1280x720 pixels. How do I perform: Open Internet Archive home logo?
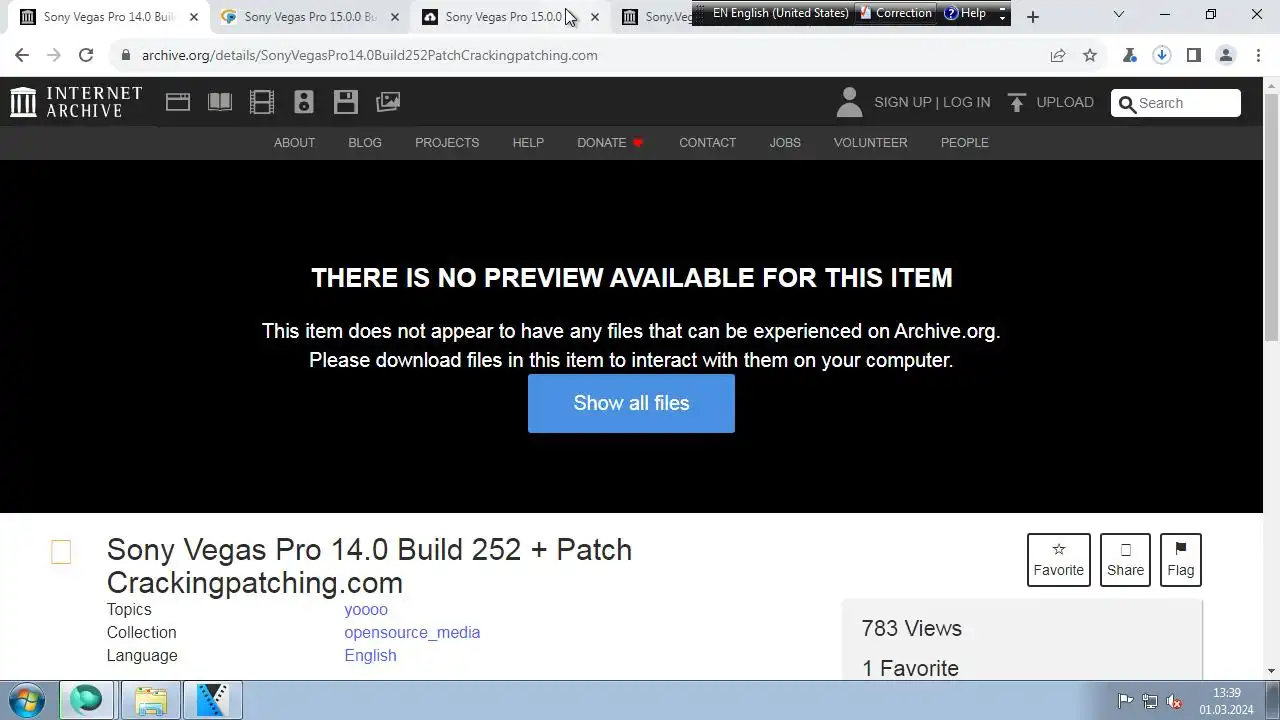pos(76,102)
